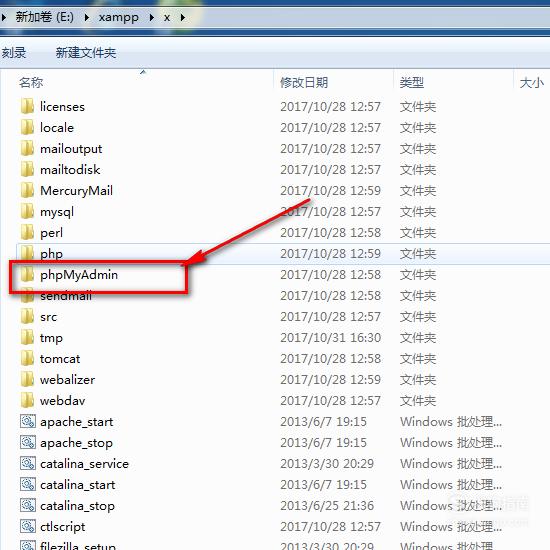This screenshot has height=550, width=550.
Task: Select the catalina_start file name
Action: pyautogui.click(x=78, y=485)
